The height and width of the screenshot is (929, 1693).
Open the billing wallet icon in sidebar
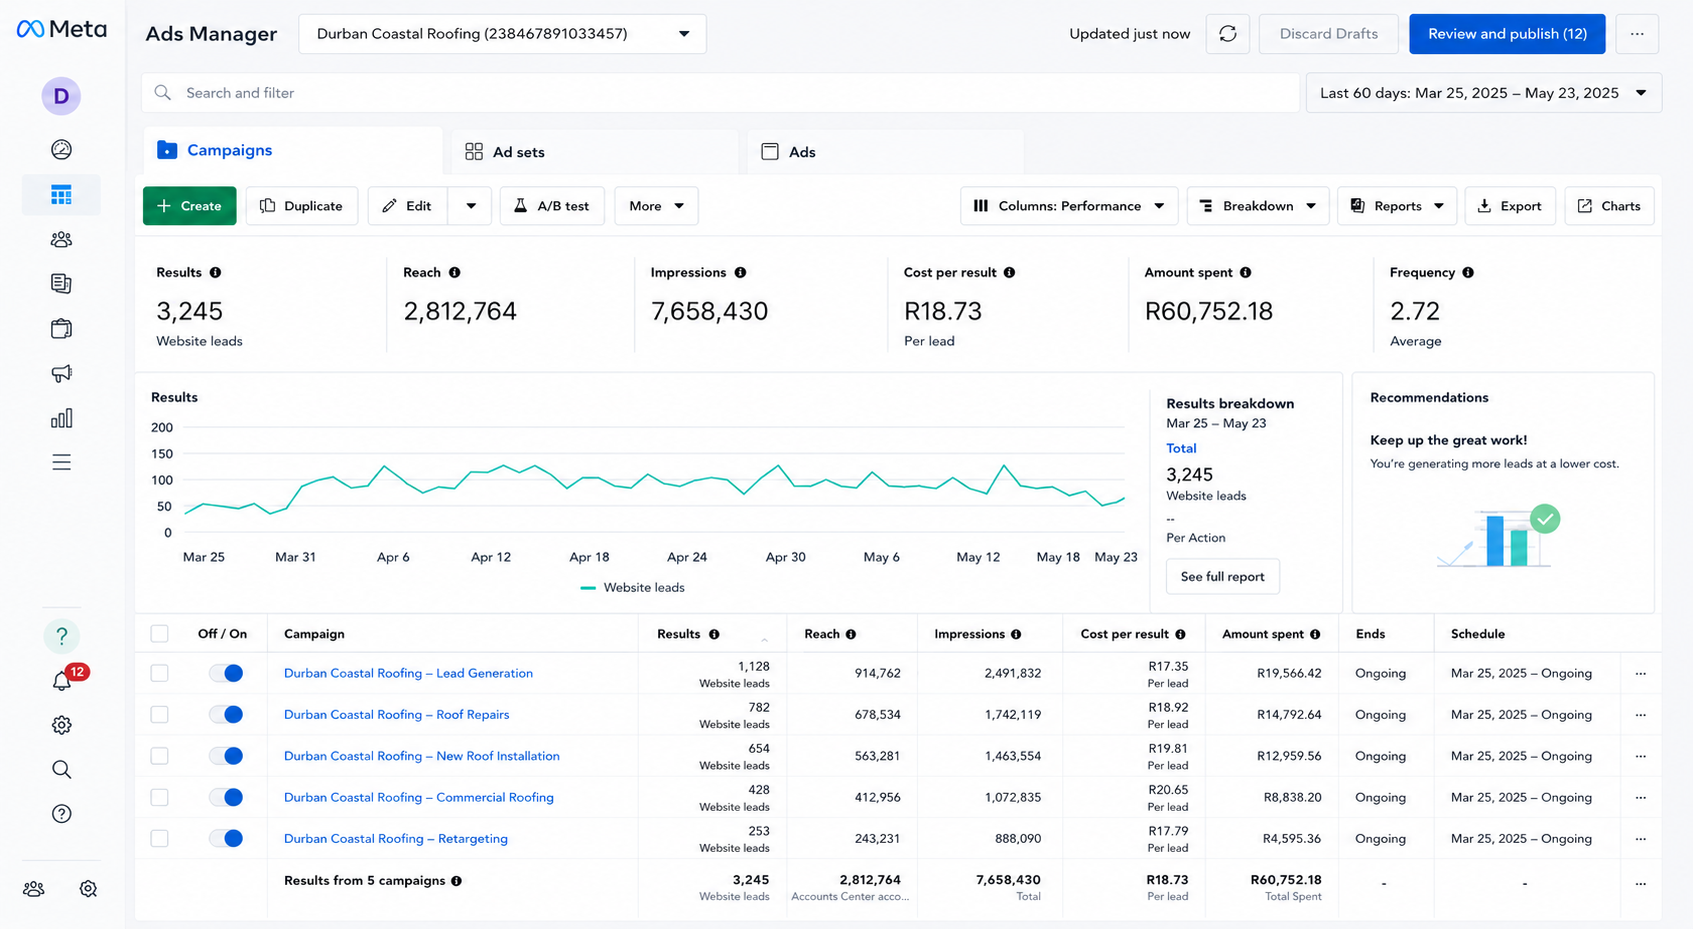[x=61, y=329]
